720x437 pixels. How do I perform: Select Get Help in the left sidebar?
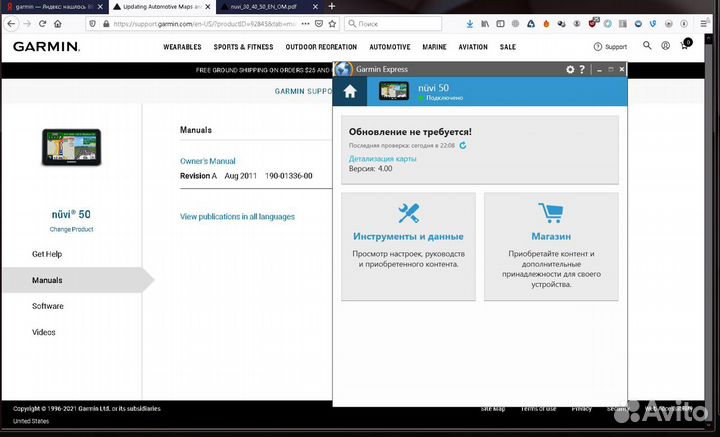(47, 254)
